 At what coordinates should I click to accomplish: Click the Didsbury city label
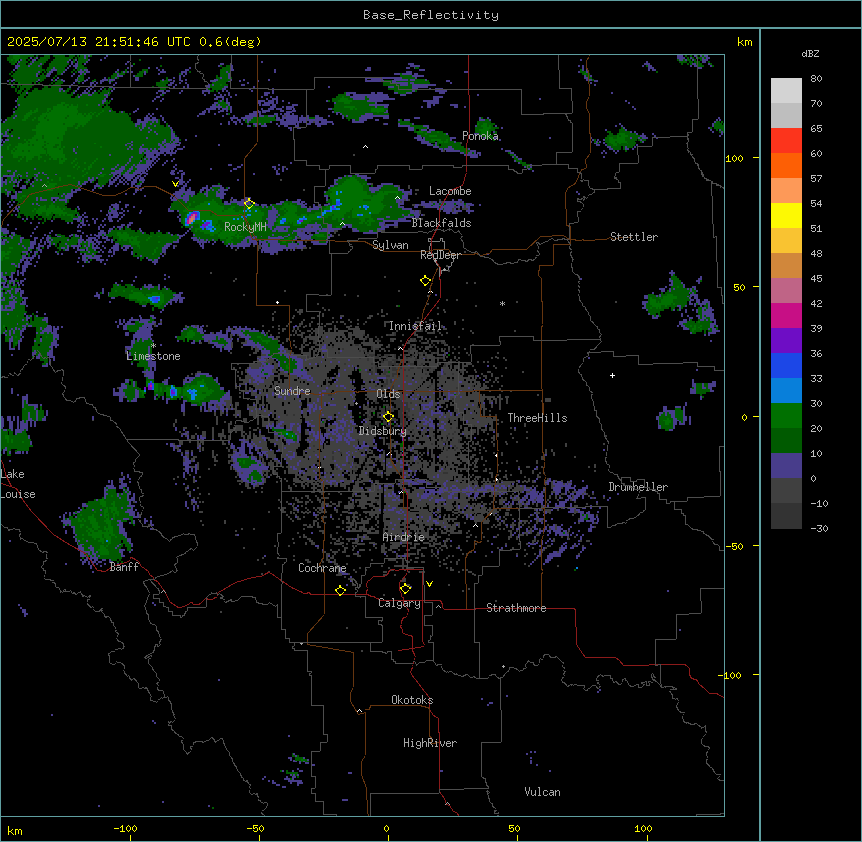[383, 431]
